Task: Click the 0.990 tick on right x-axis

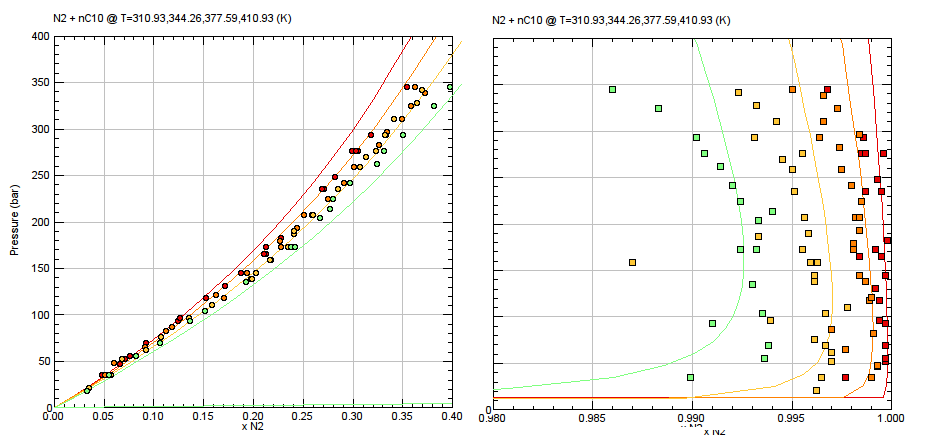Action: (692, 416)
